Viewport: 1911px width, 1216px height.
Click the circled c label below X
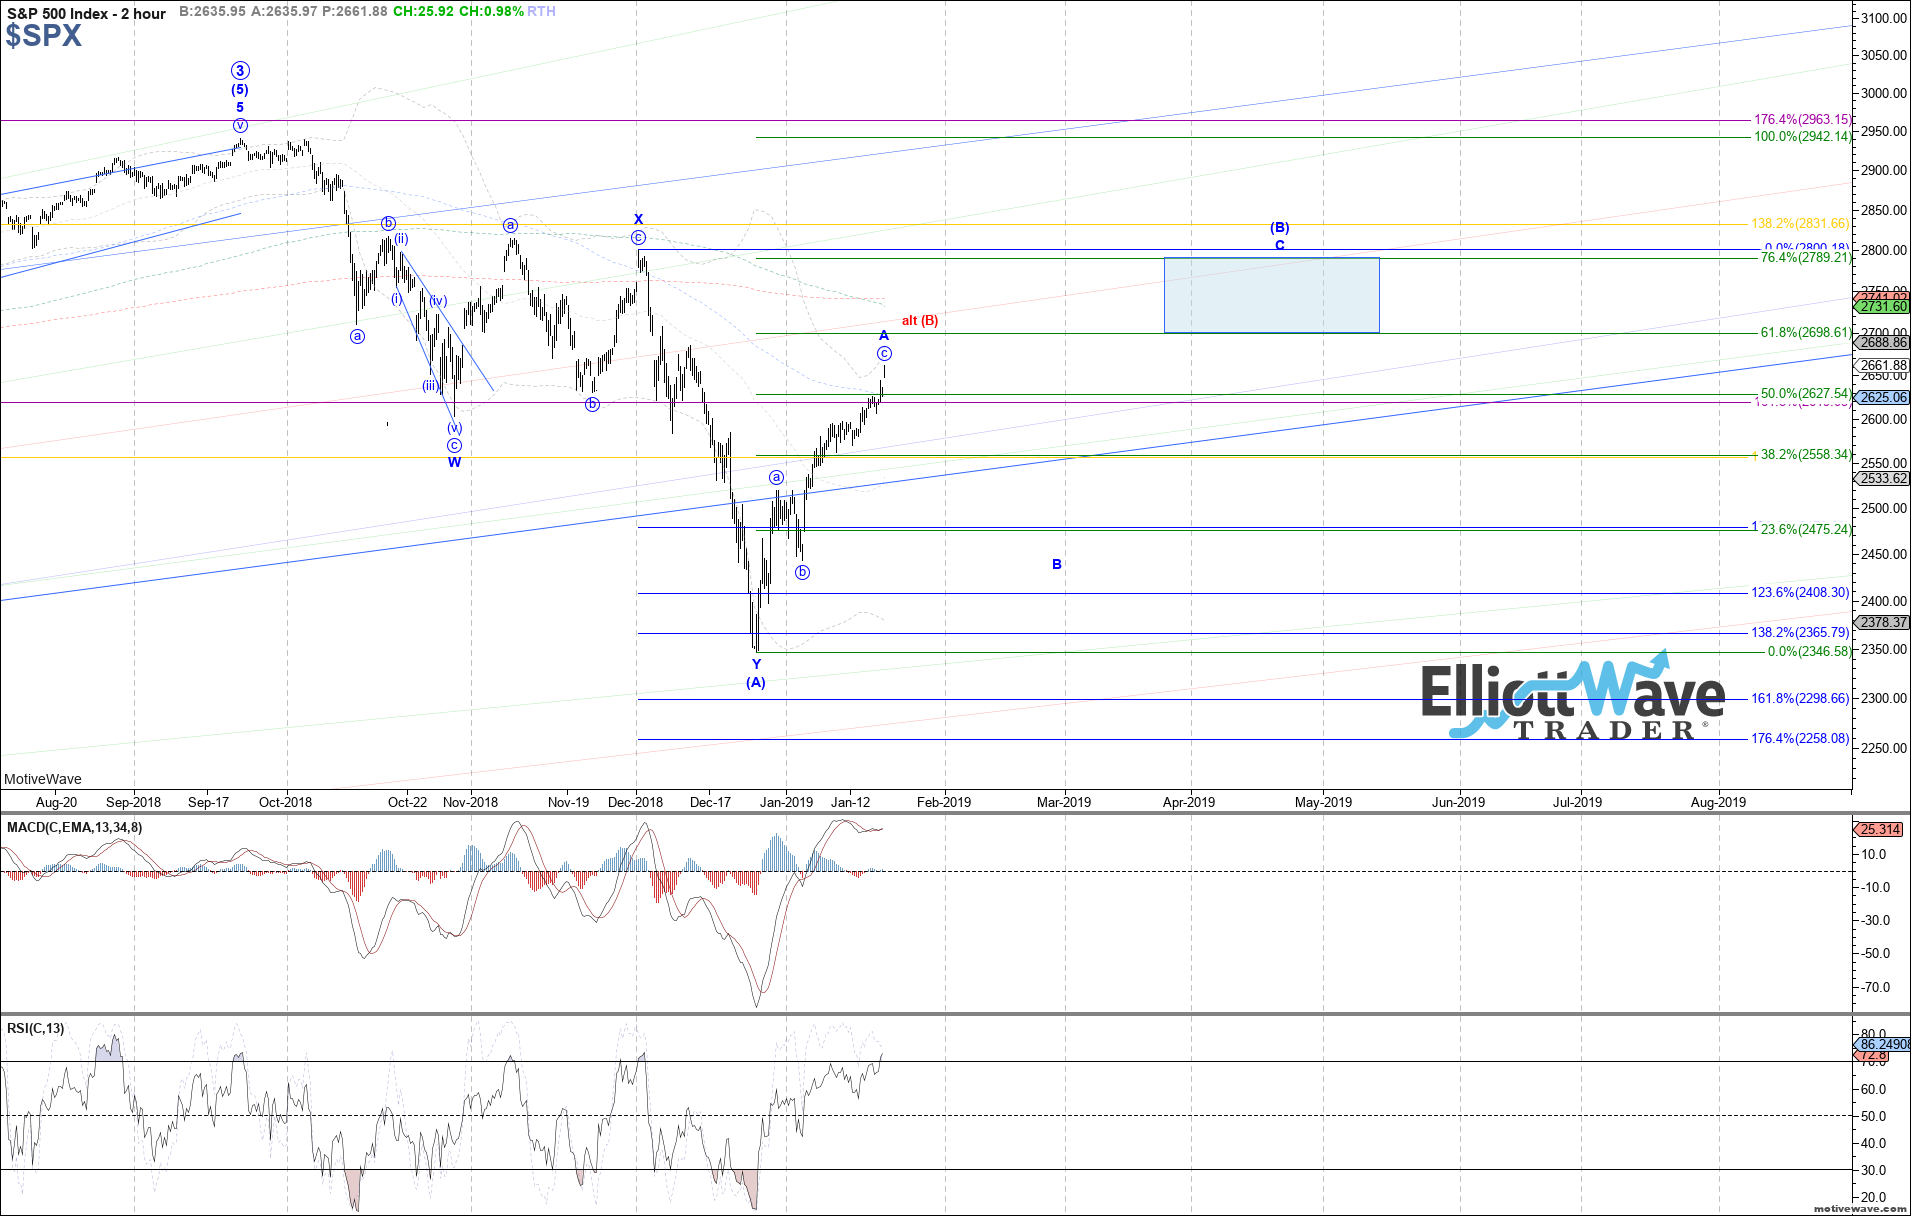(638, 238)
